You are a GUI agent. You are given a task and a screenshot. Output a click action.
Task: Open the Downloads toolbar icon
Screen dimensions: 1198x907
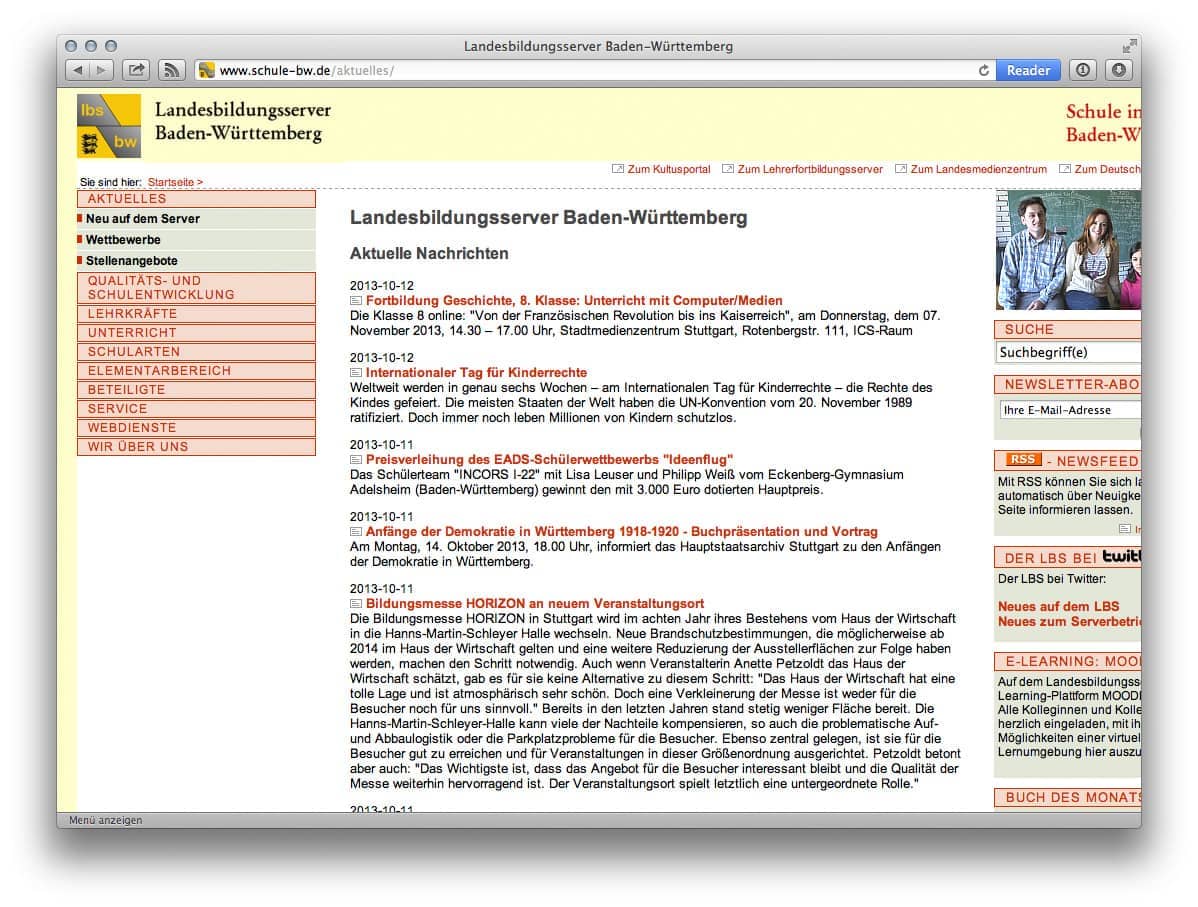point(1118,70)
